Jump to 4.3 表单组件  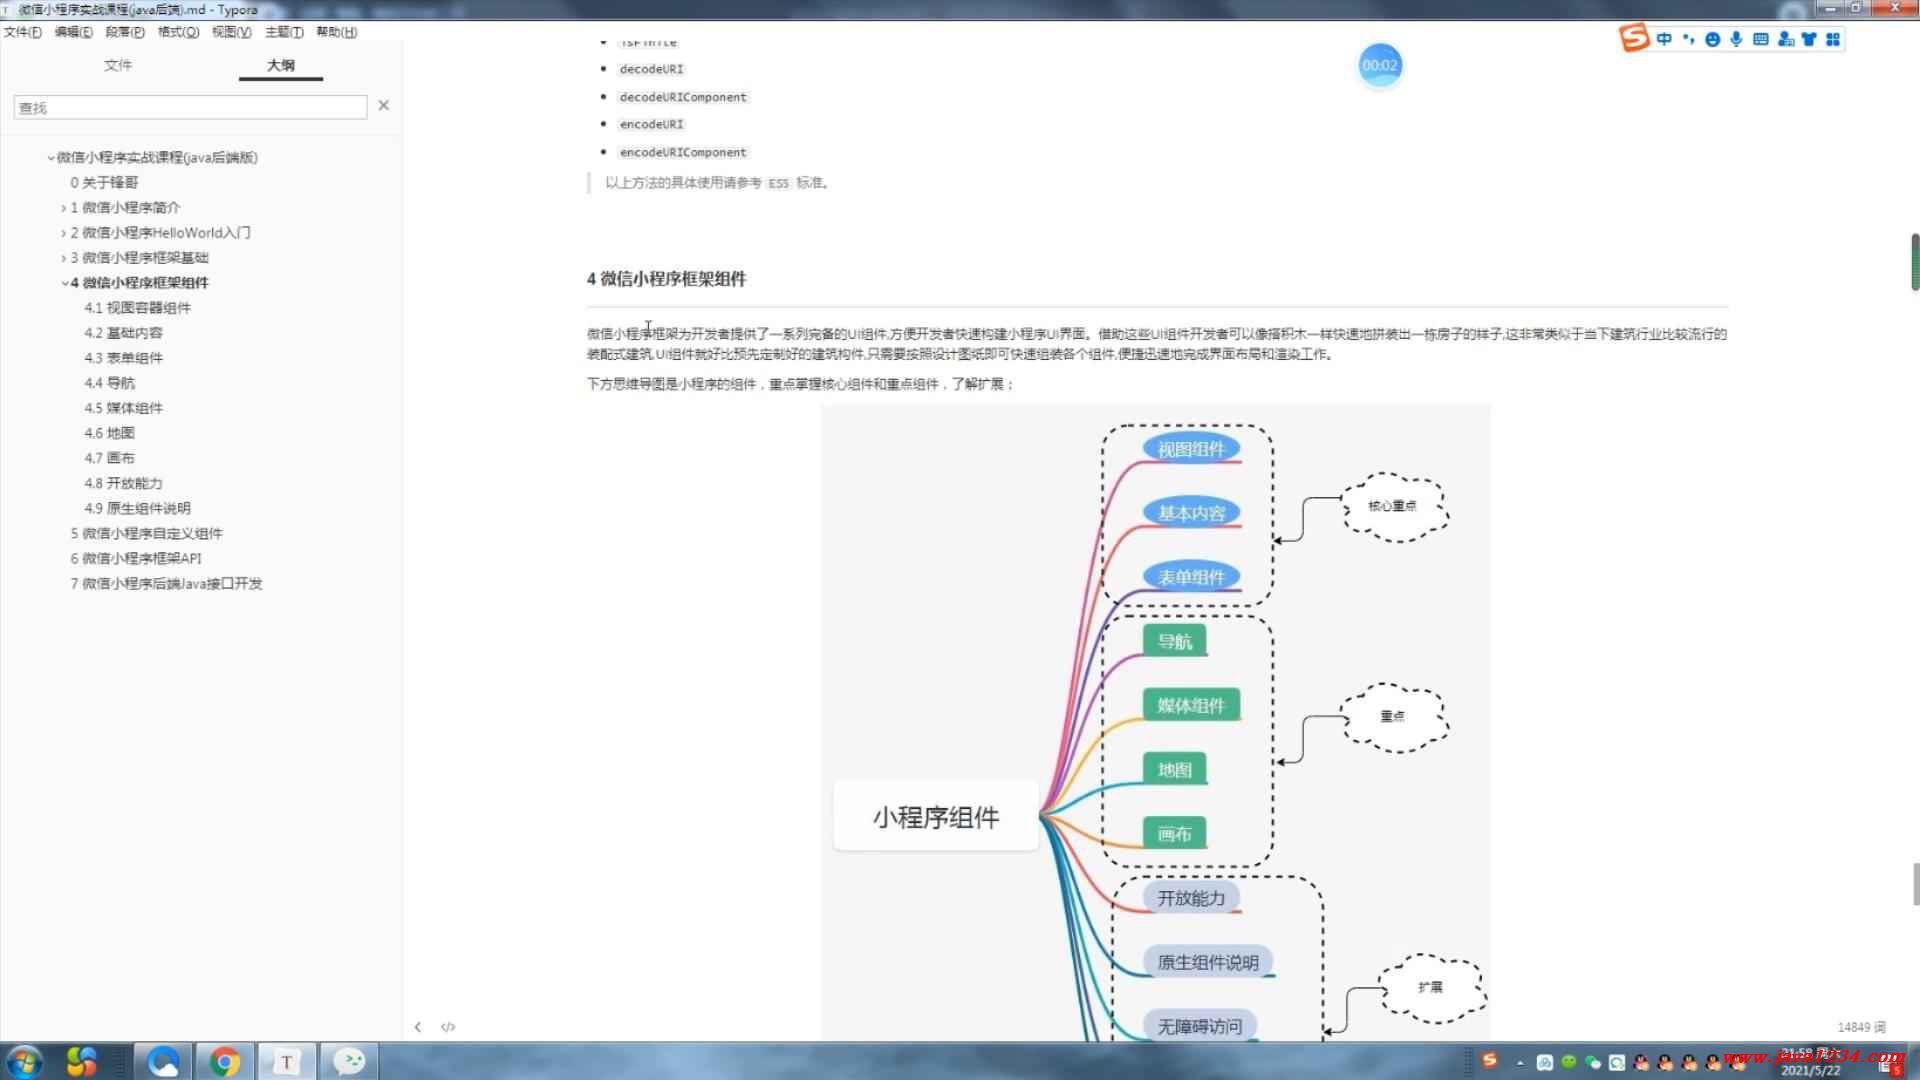click(123, 358)
